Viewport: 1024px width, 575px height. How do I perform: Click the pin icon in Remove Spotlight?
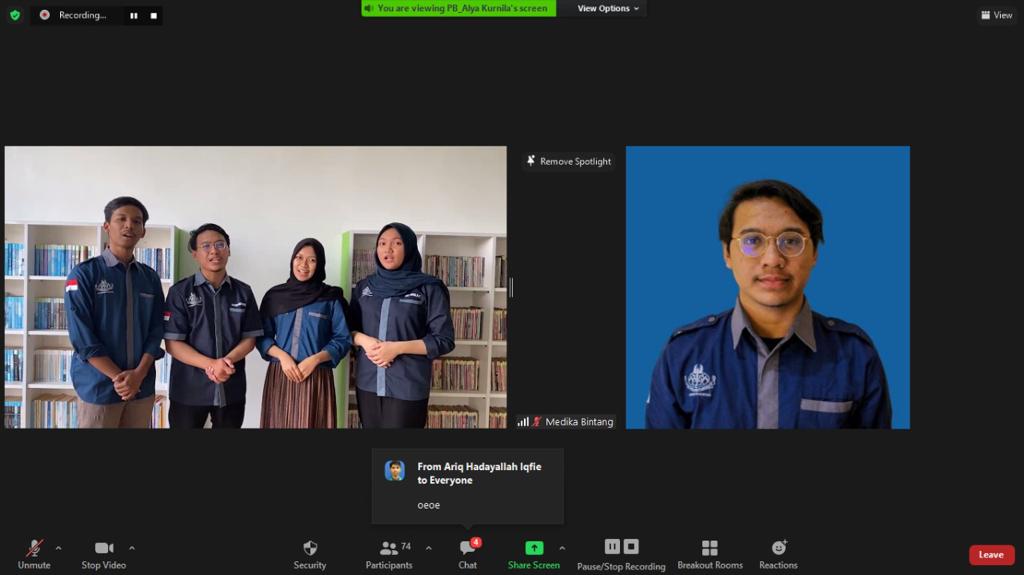pyautogui.click(x=531, y=161)
